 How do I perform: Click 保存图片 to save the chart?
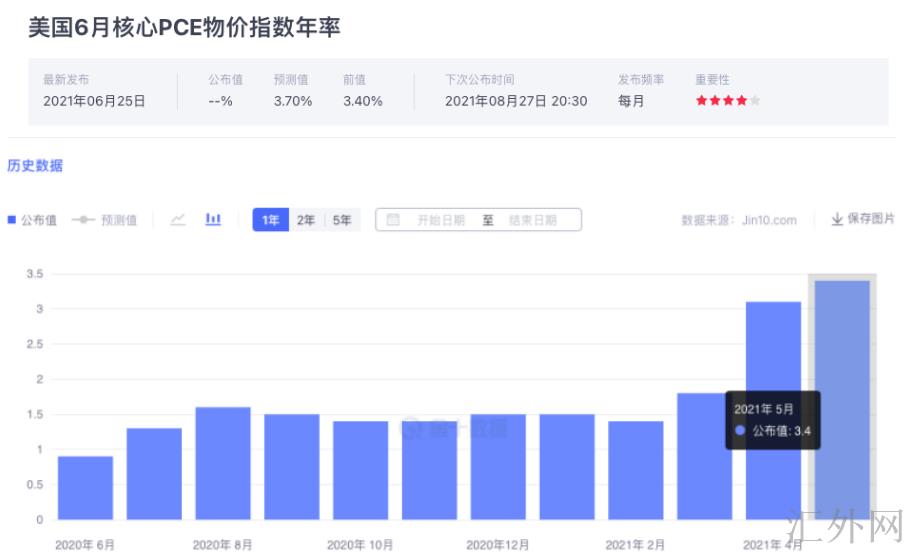[870, 219]
